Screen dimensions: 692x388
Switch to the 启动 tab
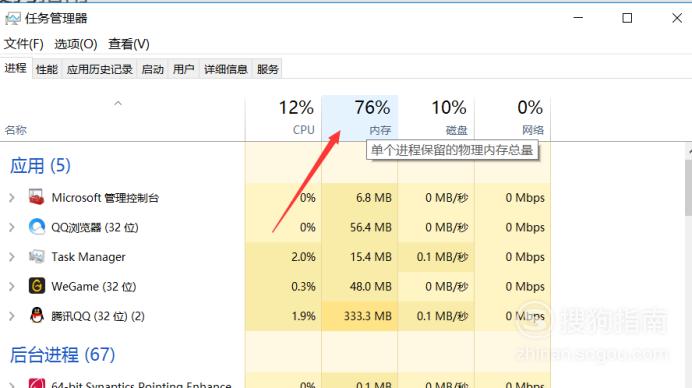coord(153,69)
